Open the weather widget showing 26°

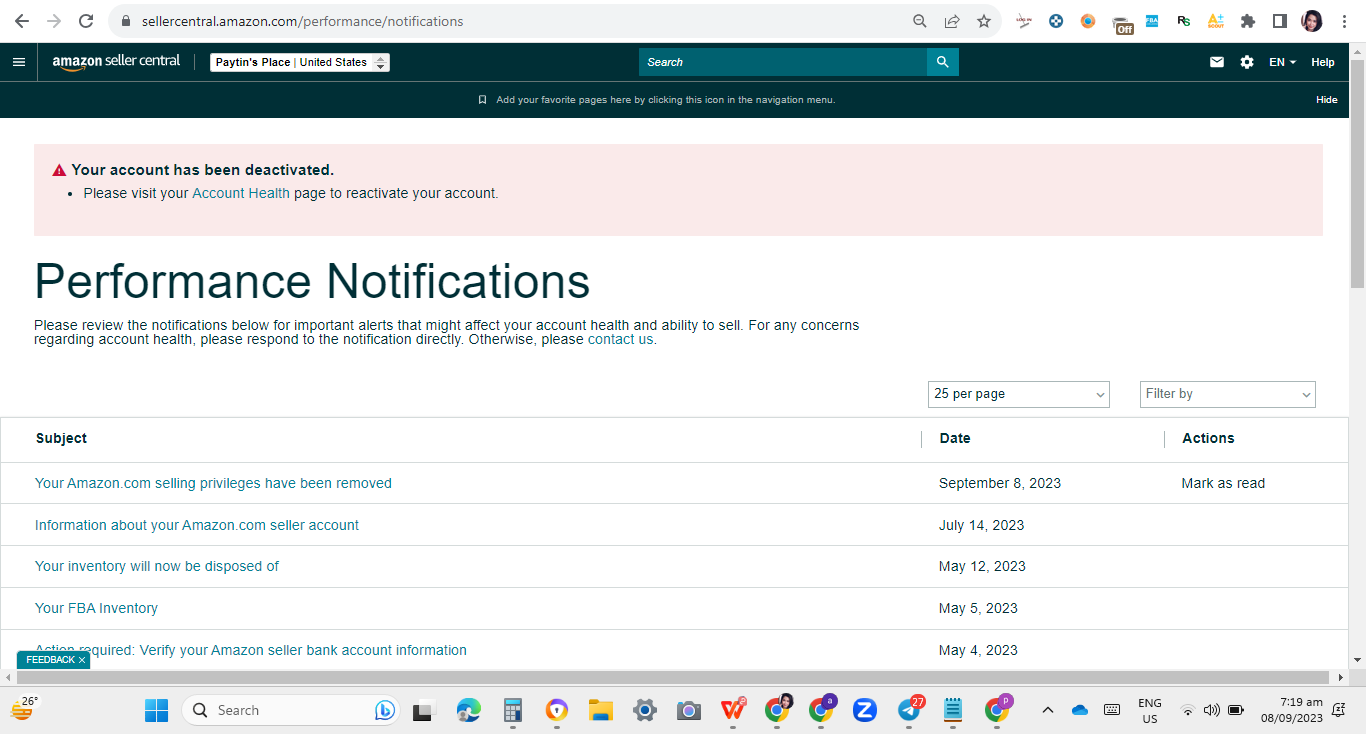24,708
